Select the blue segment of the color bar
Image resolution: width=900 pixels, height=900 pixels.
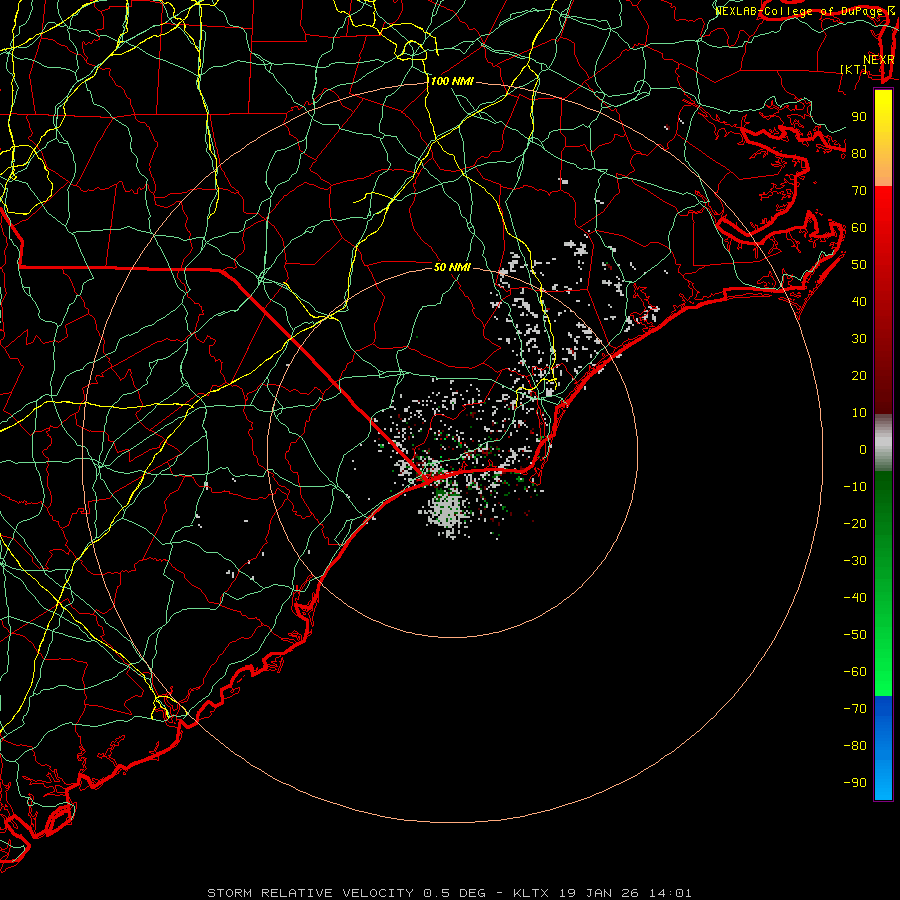coord(883,747)
